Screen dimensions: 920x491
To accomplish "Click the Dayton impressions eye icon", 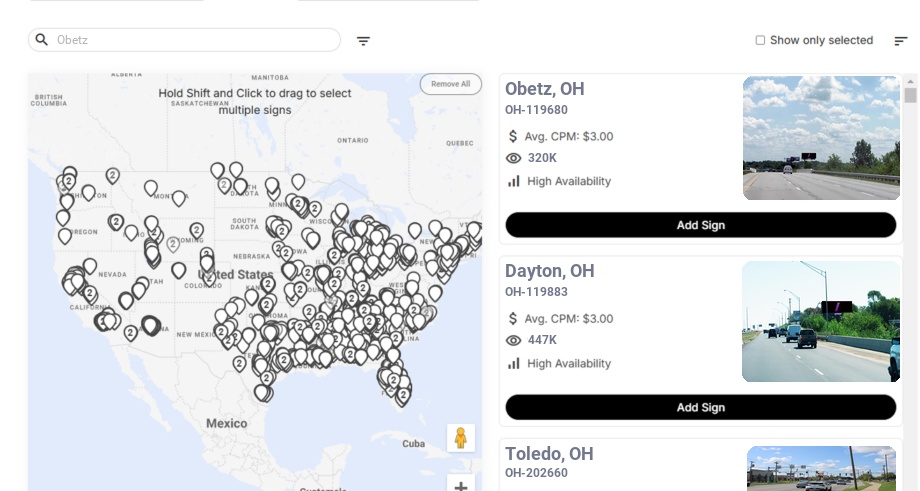I will [x=514, y=340].
